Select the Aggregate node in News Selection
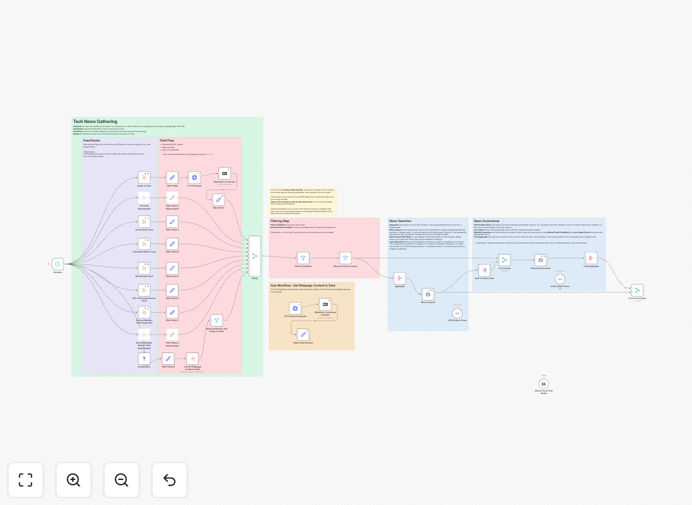Image resolution: width=692 pixels, height=505 pixels. (x=399, y=278)
